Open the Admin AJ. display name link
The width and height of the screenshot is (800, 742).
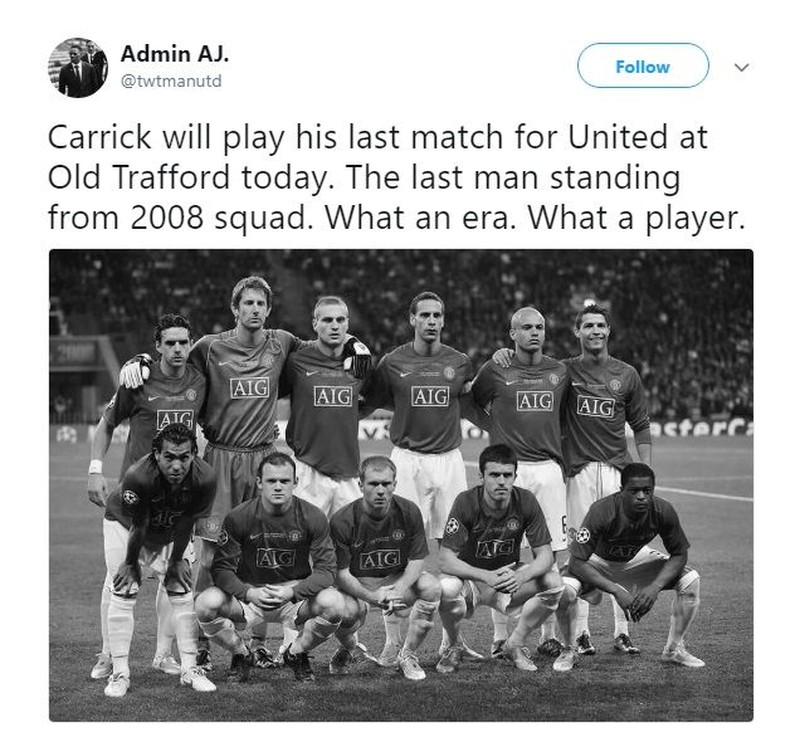[174, 54]
